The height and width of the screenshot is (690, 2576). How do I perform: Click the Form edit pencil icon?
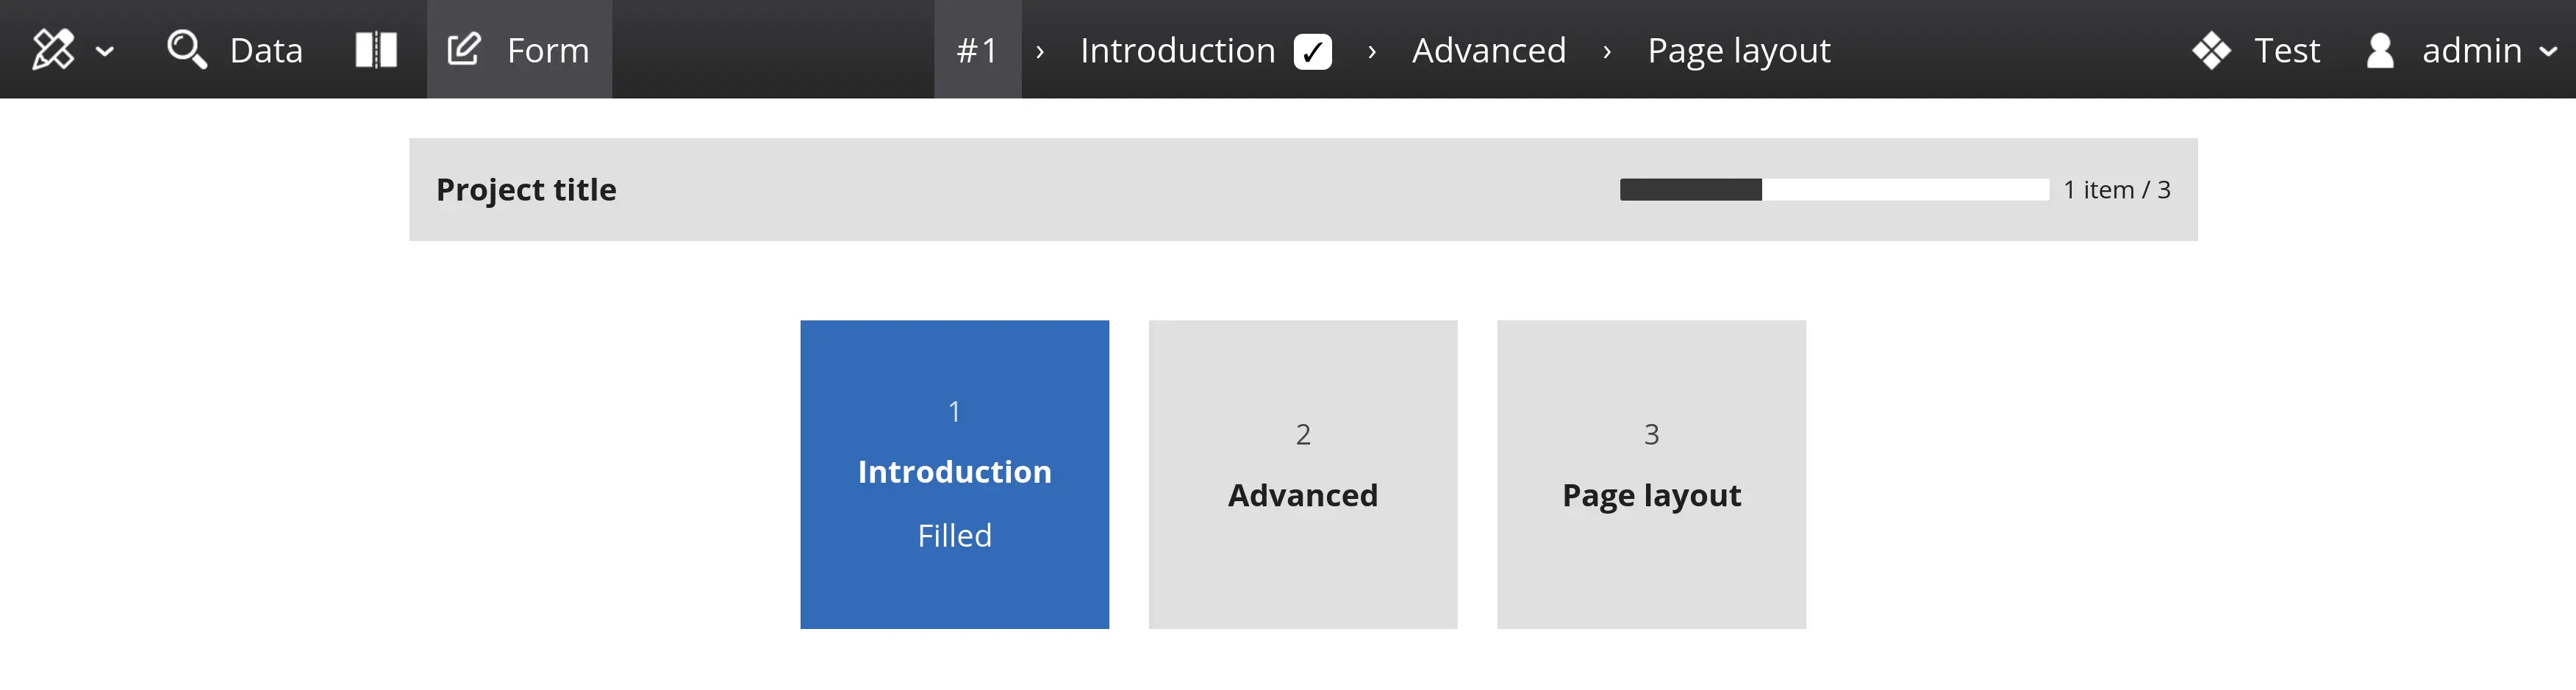tap(464, 49)
